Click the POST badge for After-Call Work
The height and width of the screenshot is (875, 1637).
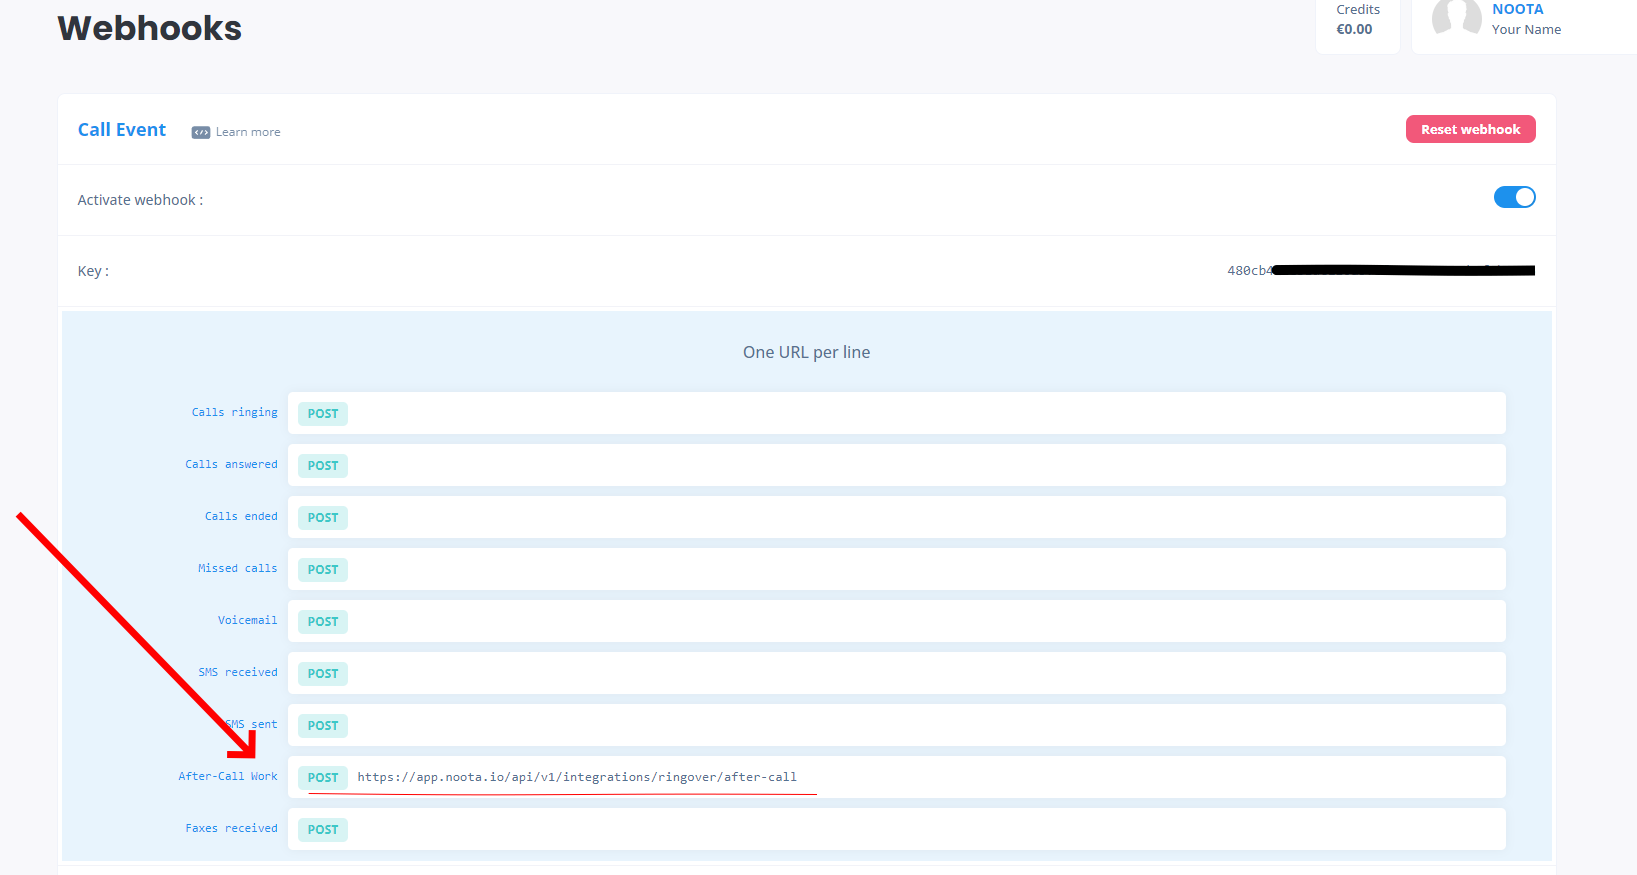click(323, 778)
